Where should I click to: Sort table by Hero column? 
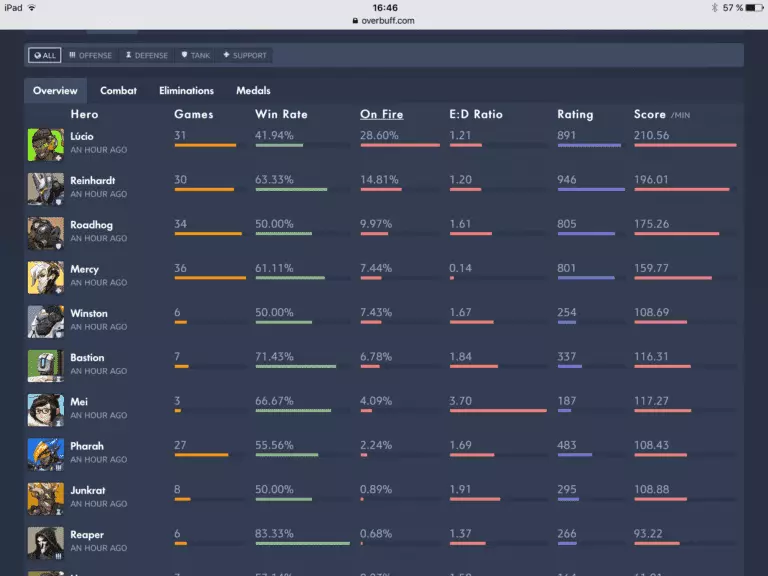(x=84, y=114)
